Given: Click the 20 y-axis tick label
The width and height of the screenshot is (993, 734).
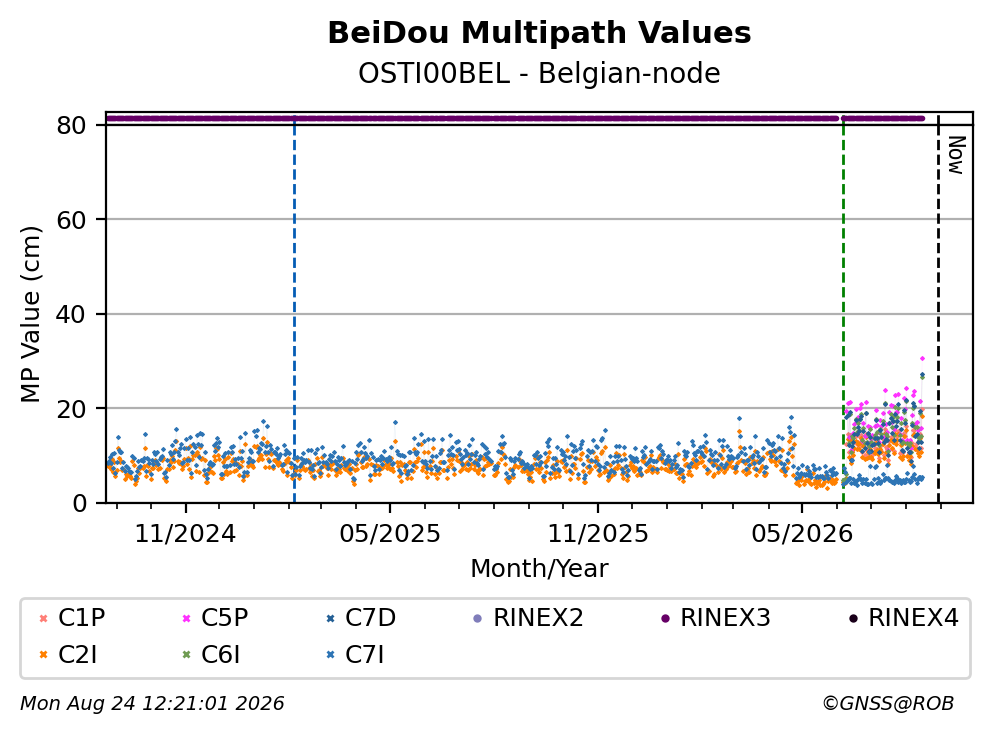Looking at the screenshot, I should (x=72, y=408).
